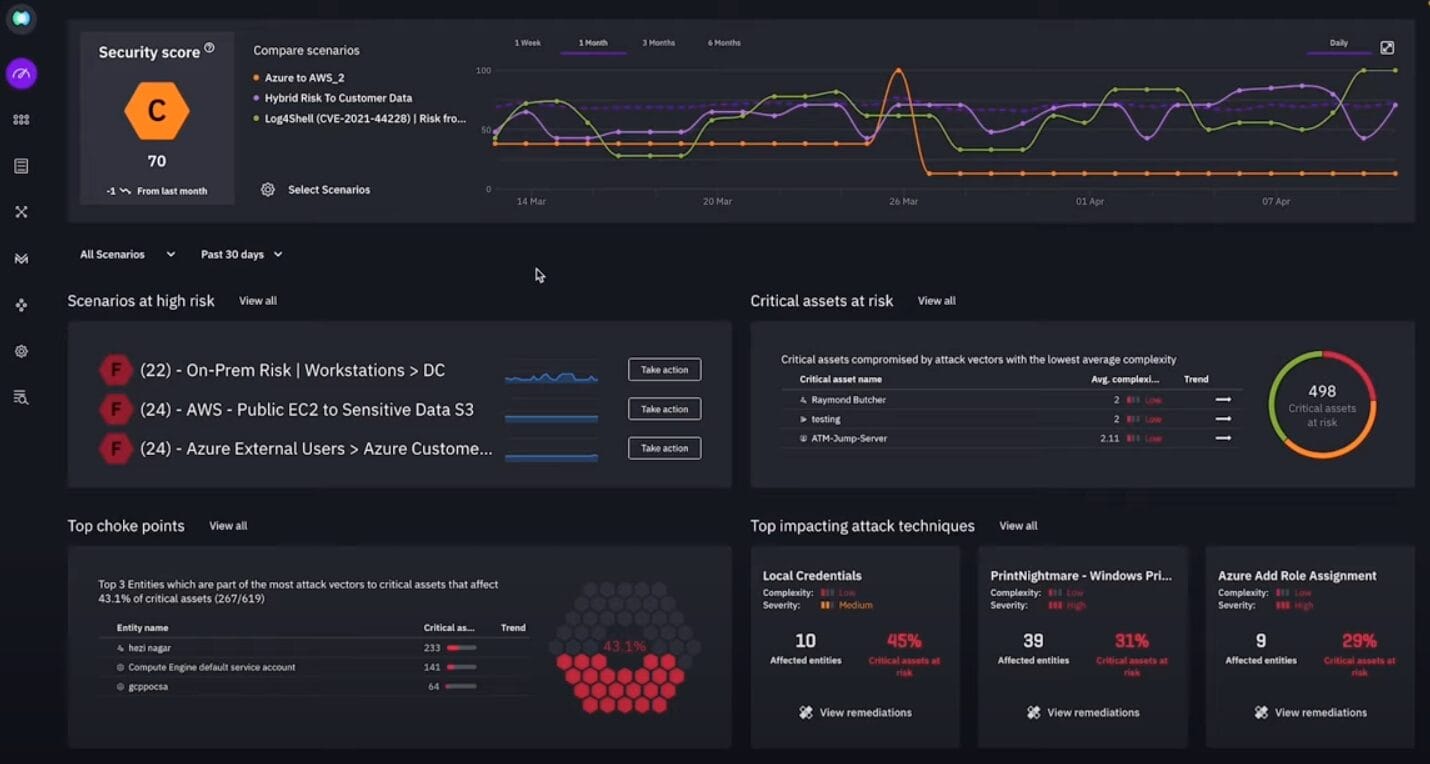Viewport: 1430px width, 764px height.
Task: Click the info icon beside Security score
Action: [209, 48]
